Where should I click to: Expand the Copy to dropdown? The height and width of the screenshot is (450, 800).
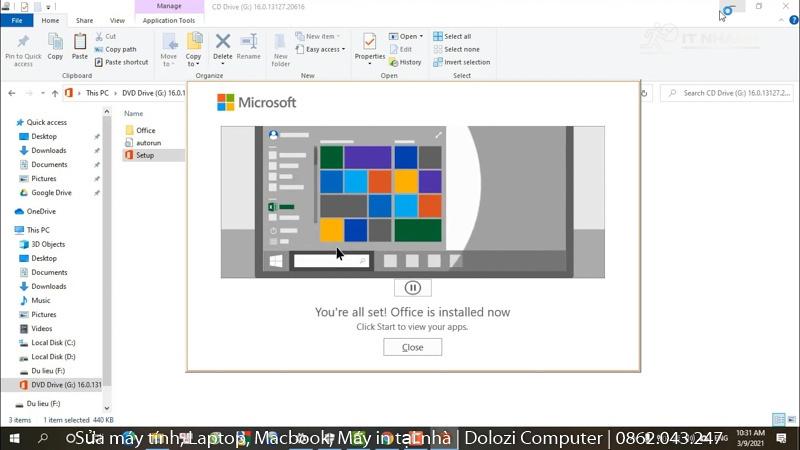click(194, 63)
